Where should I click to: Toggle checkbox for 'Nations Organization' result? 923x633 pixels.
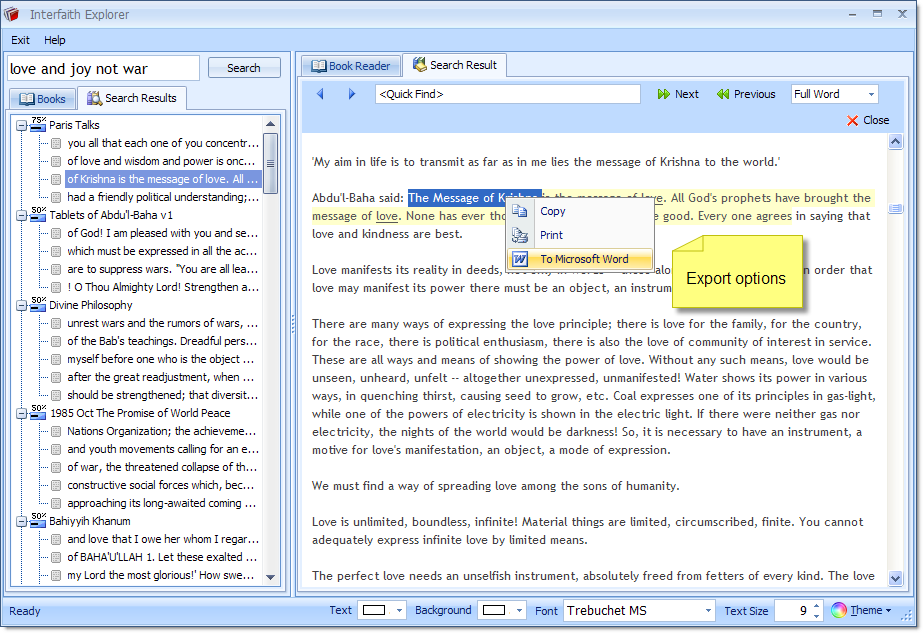pos(57,431)
